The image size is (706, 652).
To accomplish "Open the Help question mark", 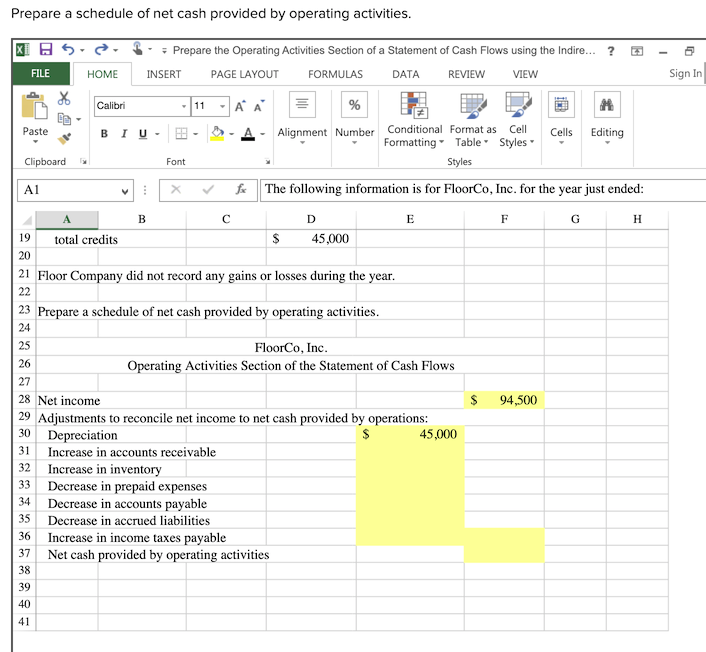I will [x=611, y=51].
